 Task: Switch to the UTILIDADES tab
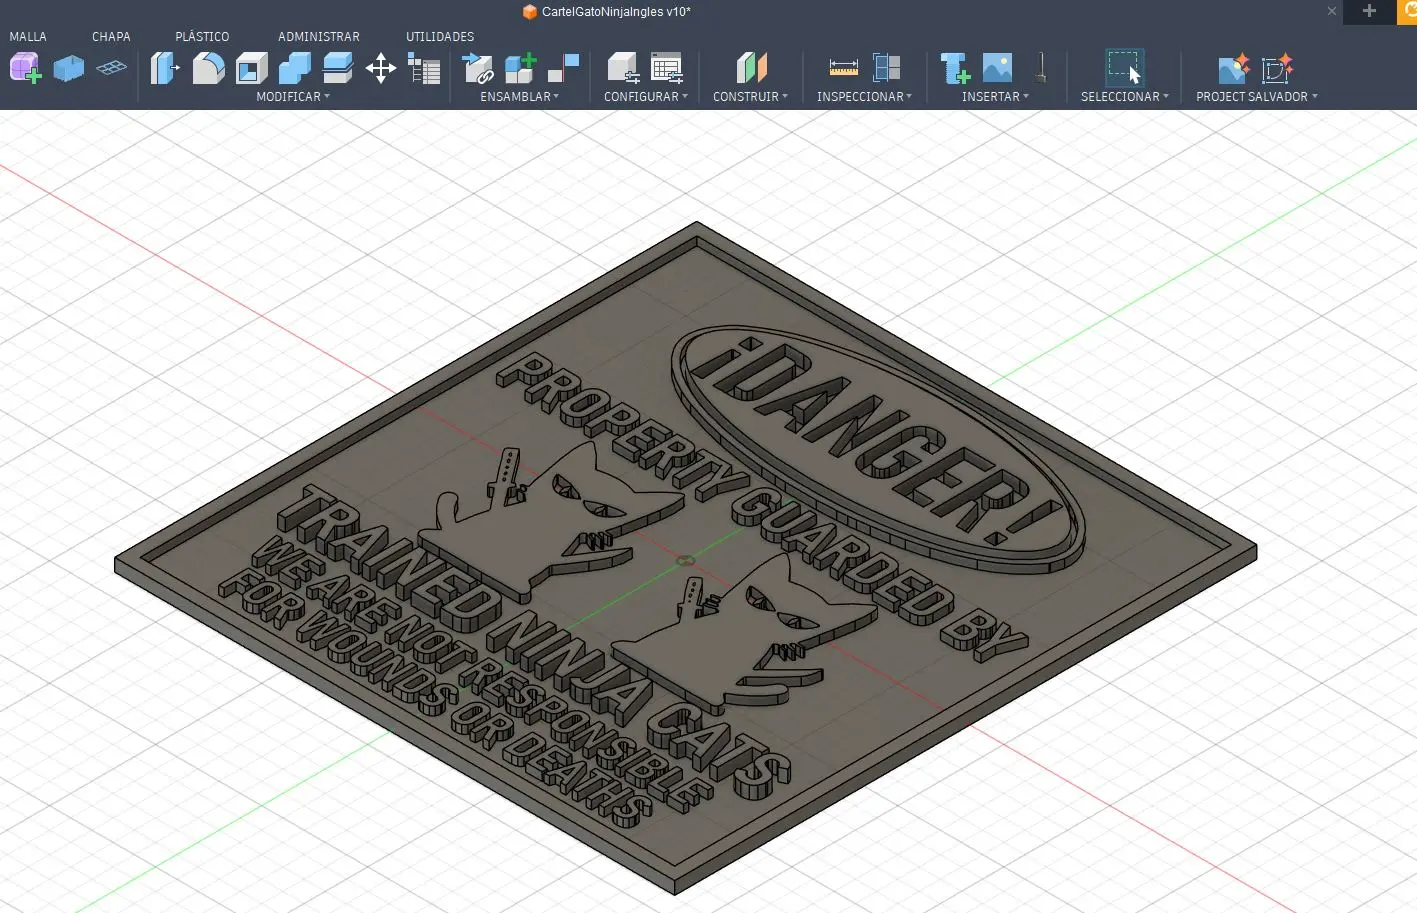tap(440, 36)
